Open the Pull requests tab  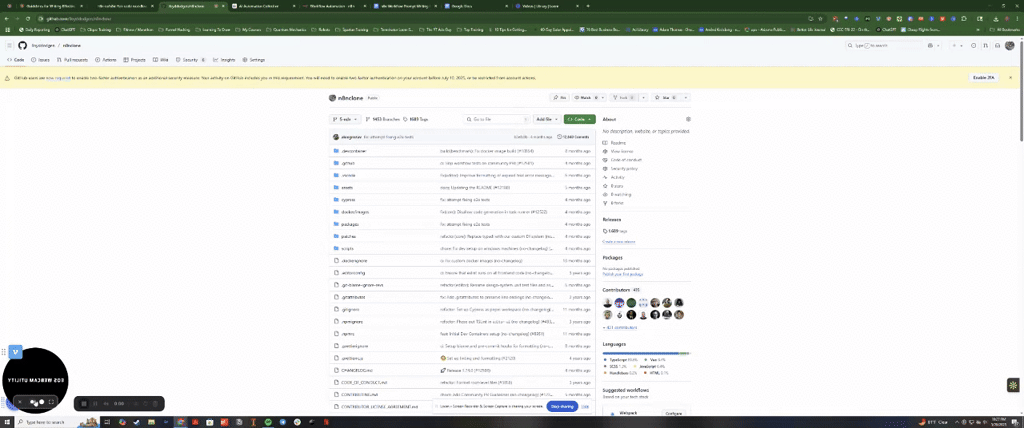72,59
